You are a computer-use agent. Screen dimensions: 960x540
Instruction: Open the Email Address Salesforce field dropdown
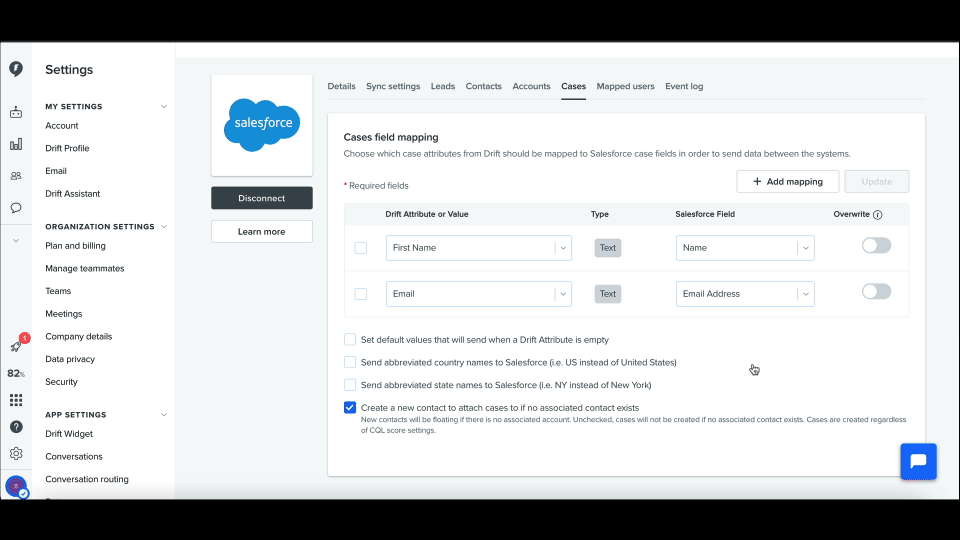click(745, 294)
